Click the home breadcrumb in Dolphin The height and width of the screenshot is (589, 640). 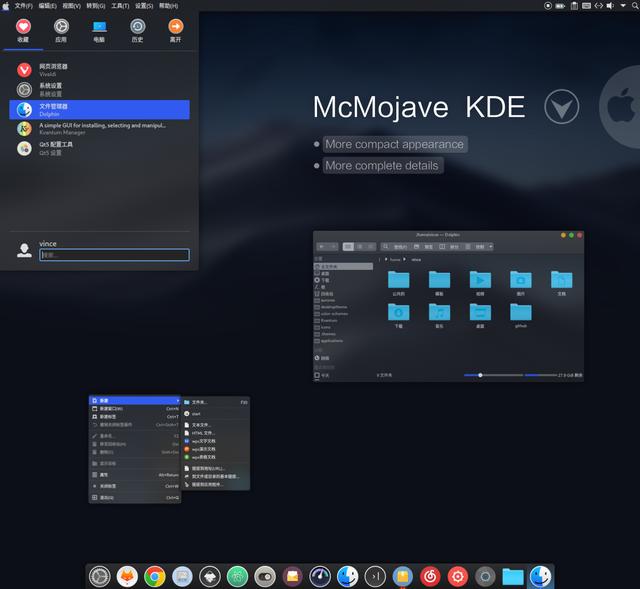(395, 260)
